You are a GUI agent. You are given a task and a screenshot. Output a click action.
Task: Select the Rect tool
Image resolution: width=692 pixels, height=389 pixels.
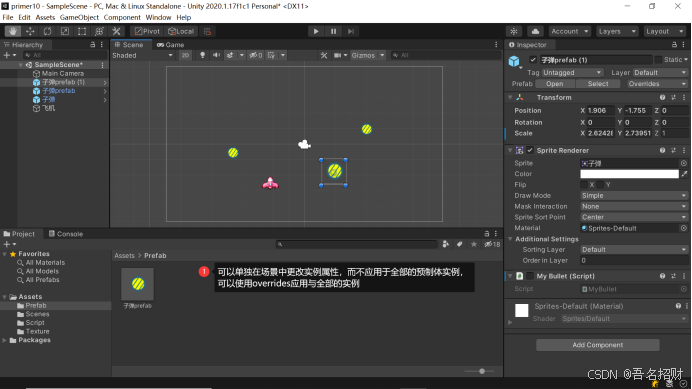[82, 31]
